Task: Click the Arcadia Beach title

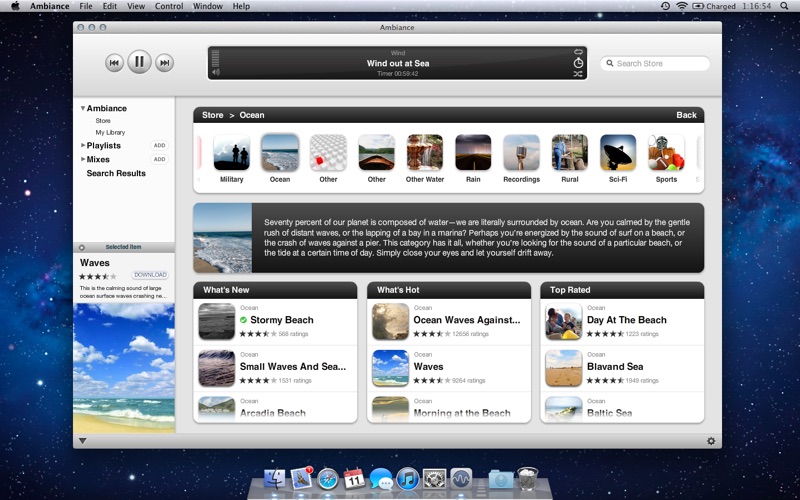Action: [273, 413]
